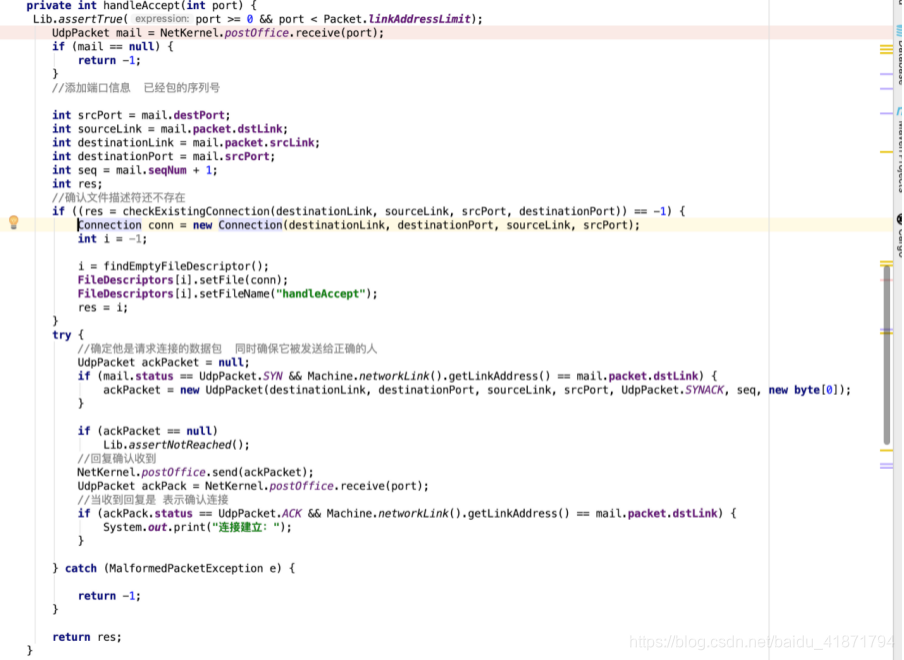Image resolution: width=904 pixels, height=660 pixels.
Task: Click 'findEmptyFileDescriptor()' call
Action: (183, 266)
